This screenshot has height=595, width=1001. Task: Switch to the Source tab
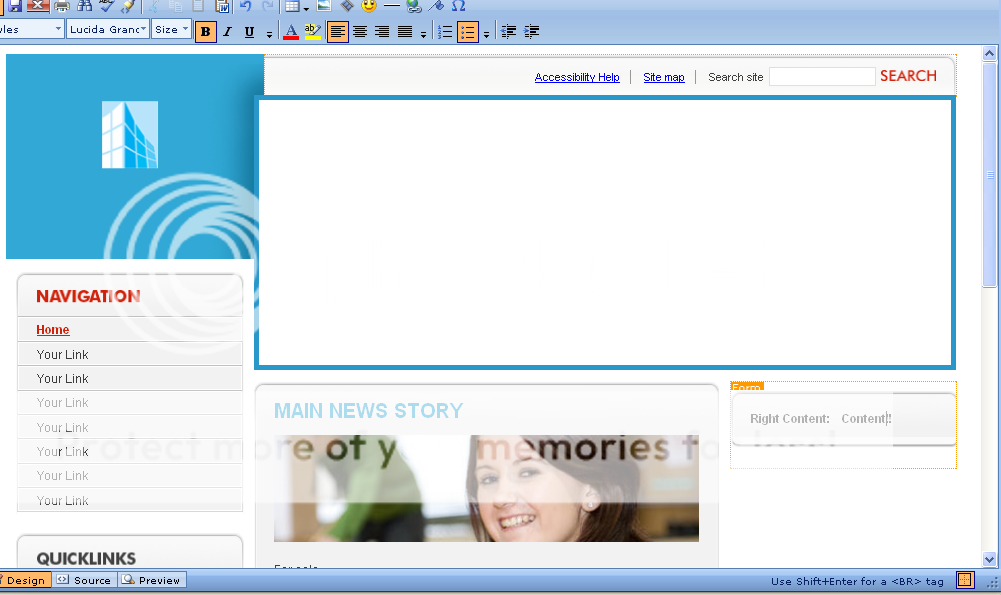coord(84,580)
